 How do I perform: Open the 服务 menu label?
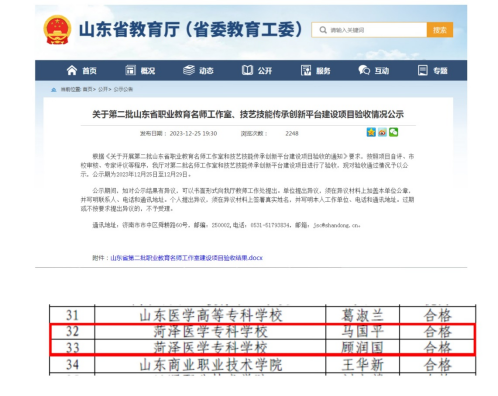(323, 71)
